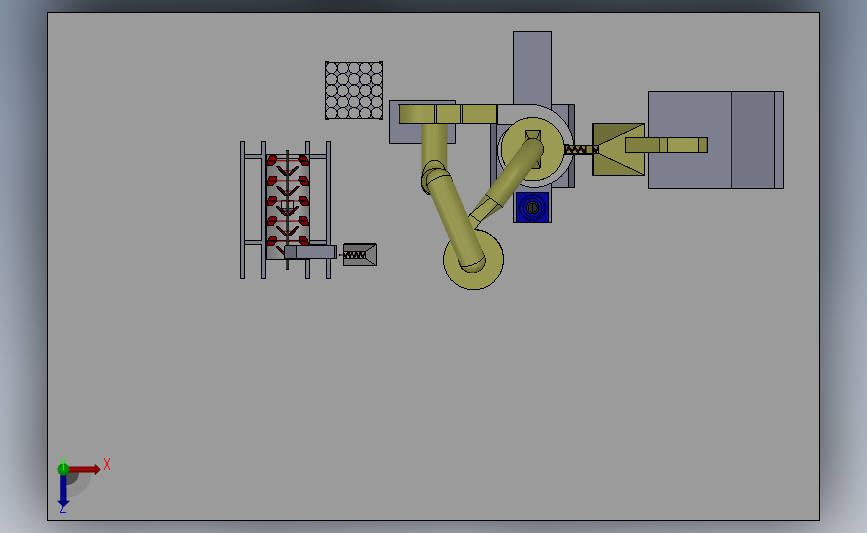Select the large gray box on the right
The width and height of the screenshot is (867, 533).
coord(715,140)
